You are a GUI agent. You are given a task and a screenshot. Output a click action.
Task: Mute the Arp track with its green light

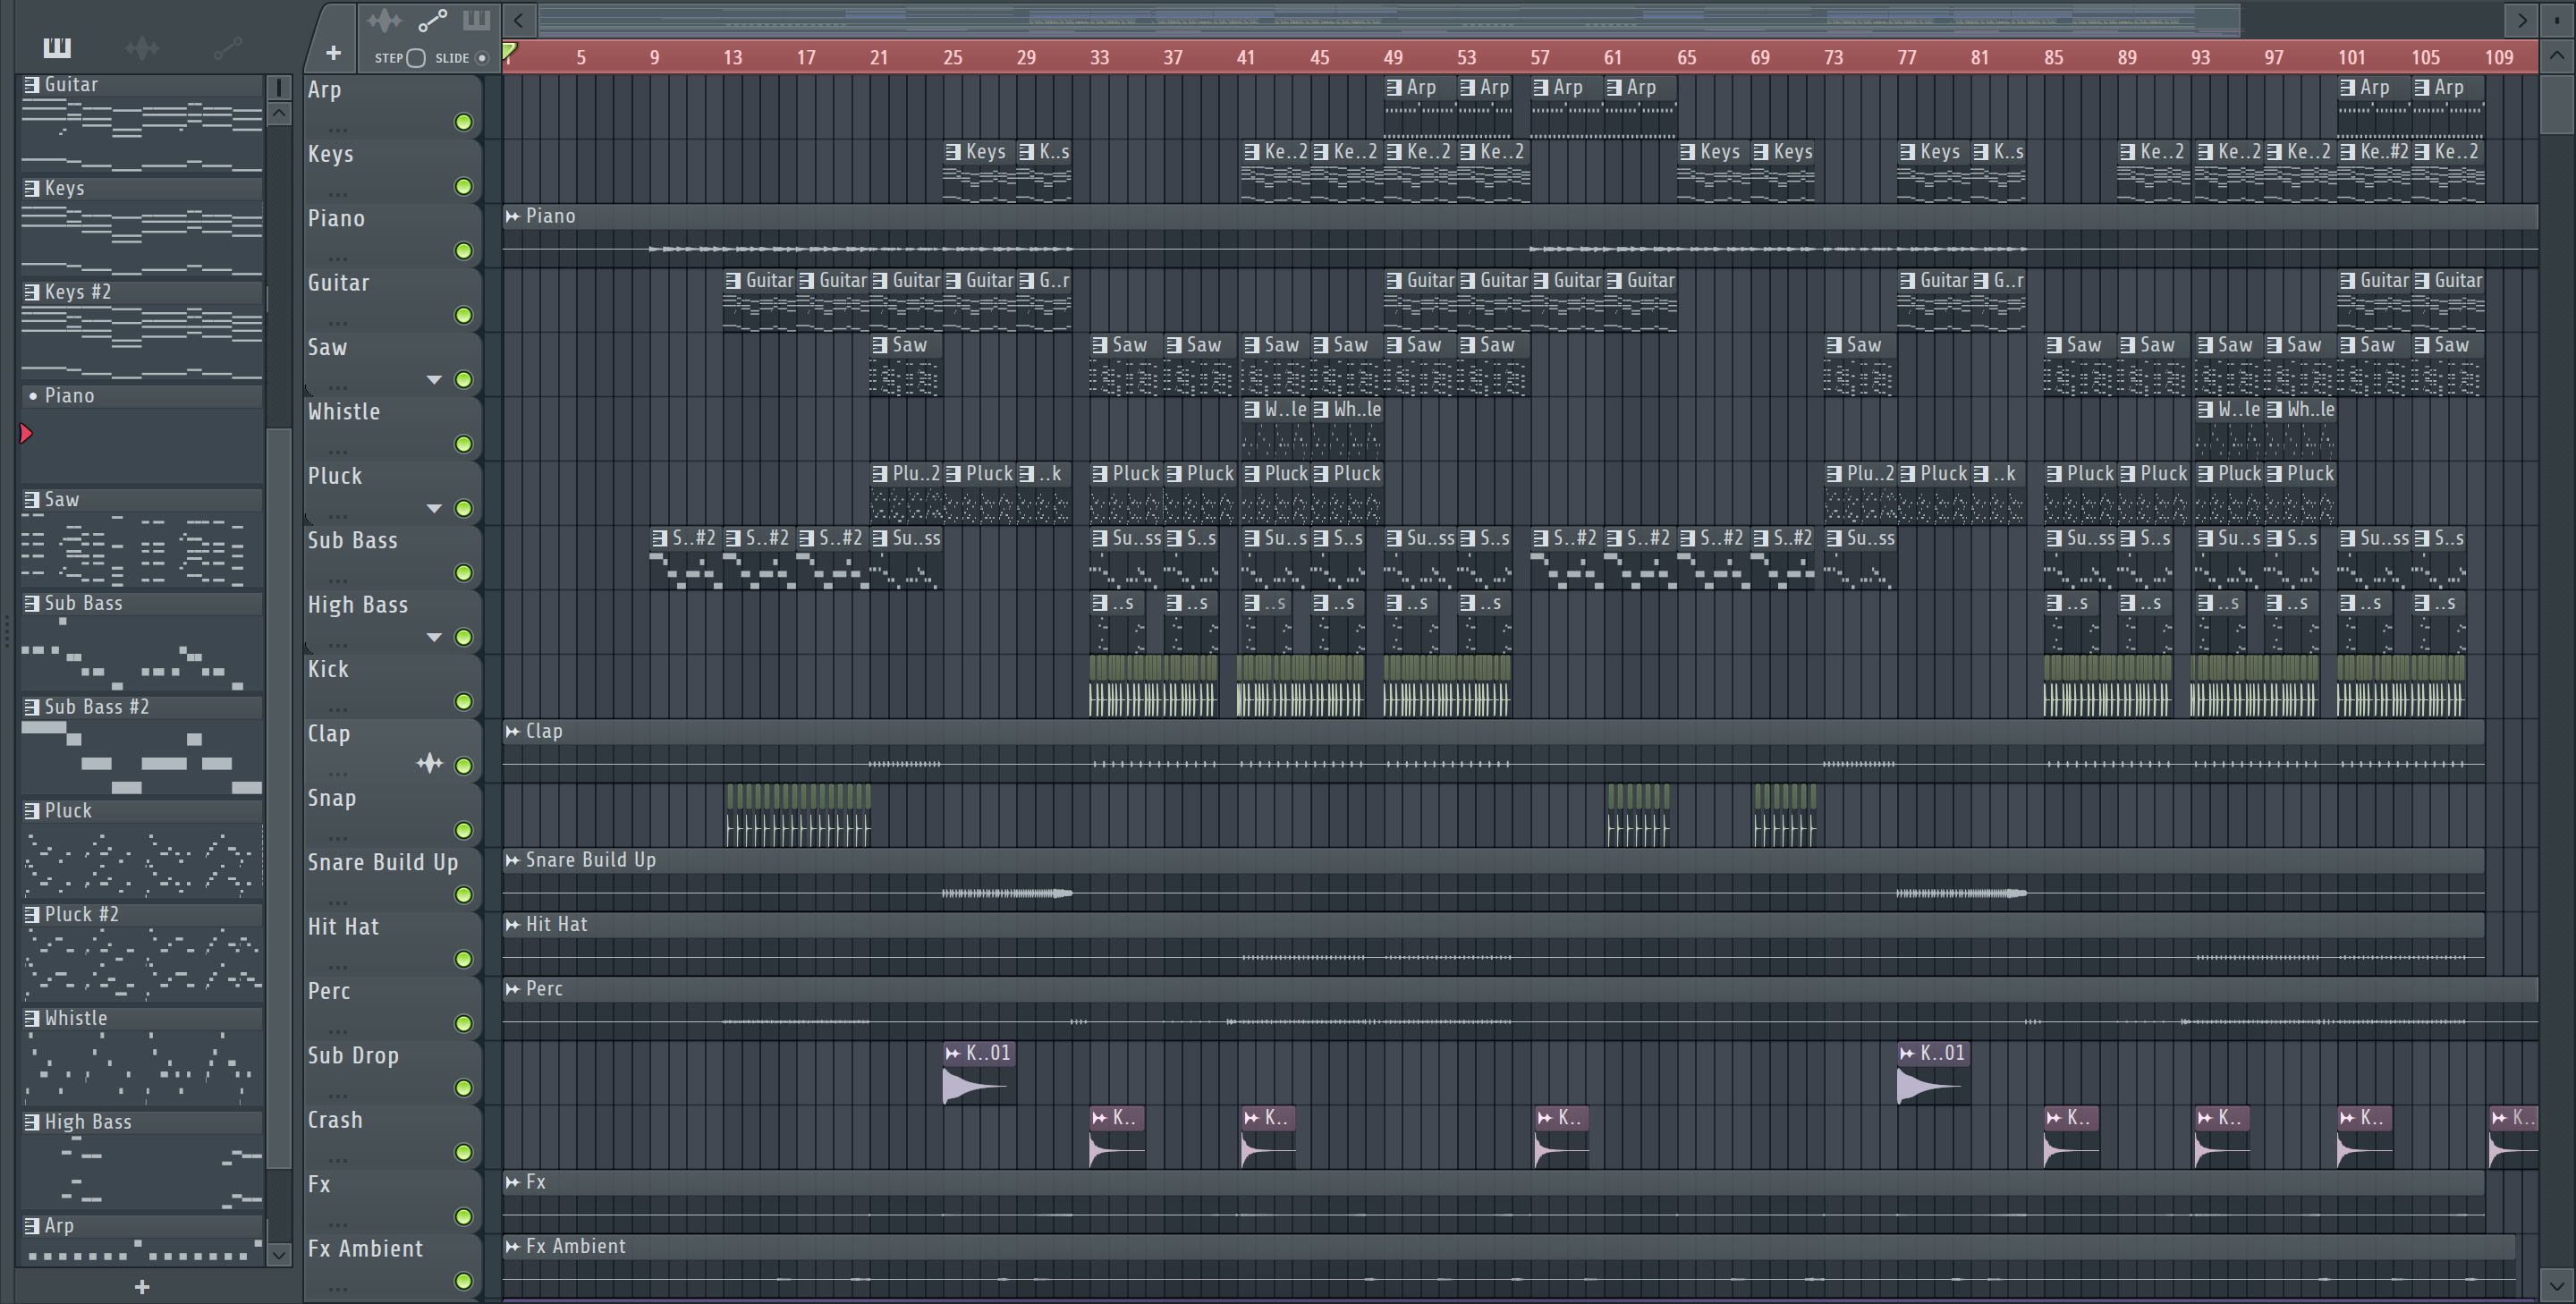[x=463, y=122]
